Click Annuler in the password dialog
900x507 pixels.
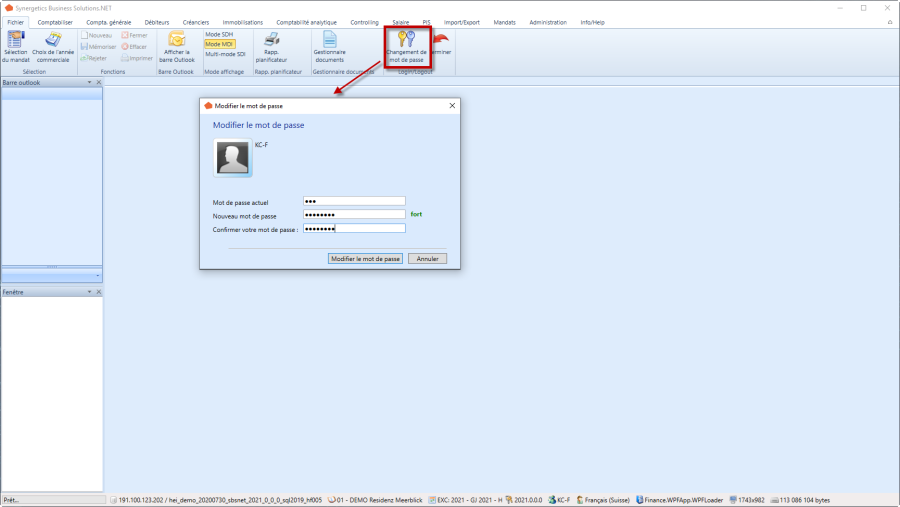[x=428, y=259]
